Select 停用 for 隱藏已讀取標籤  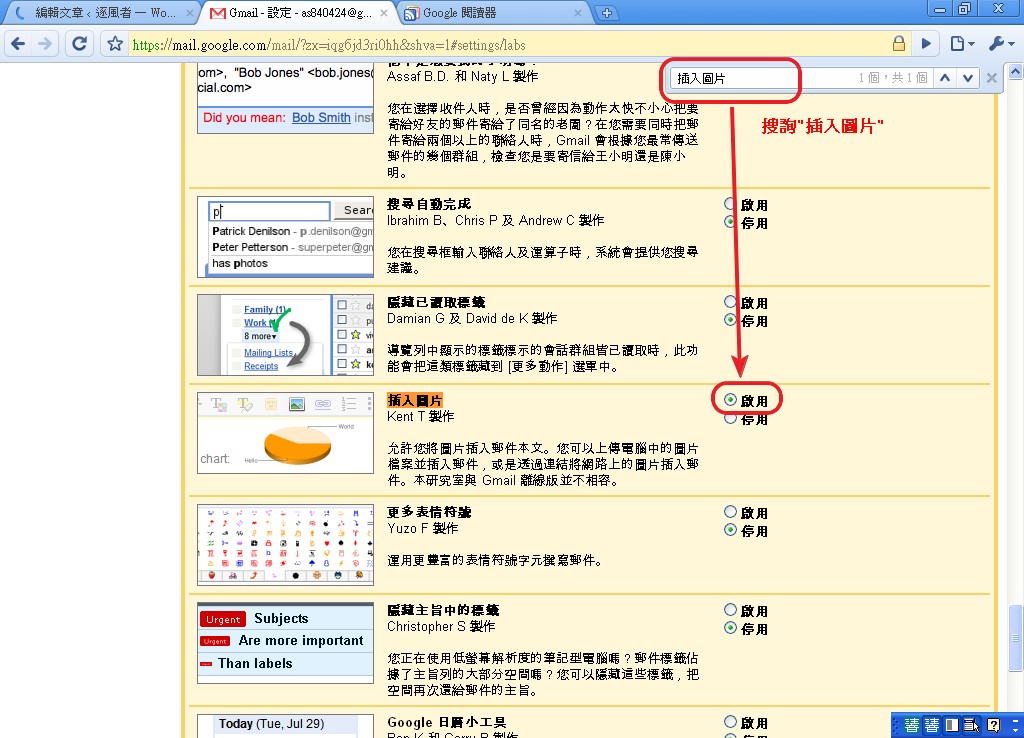tap(730, 320)
